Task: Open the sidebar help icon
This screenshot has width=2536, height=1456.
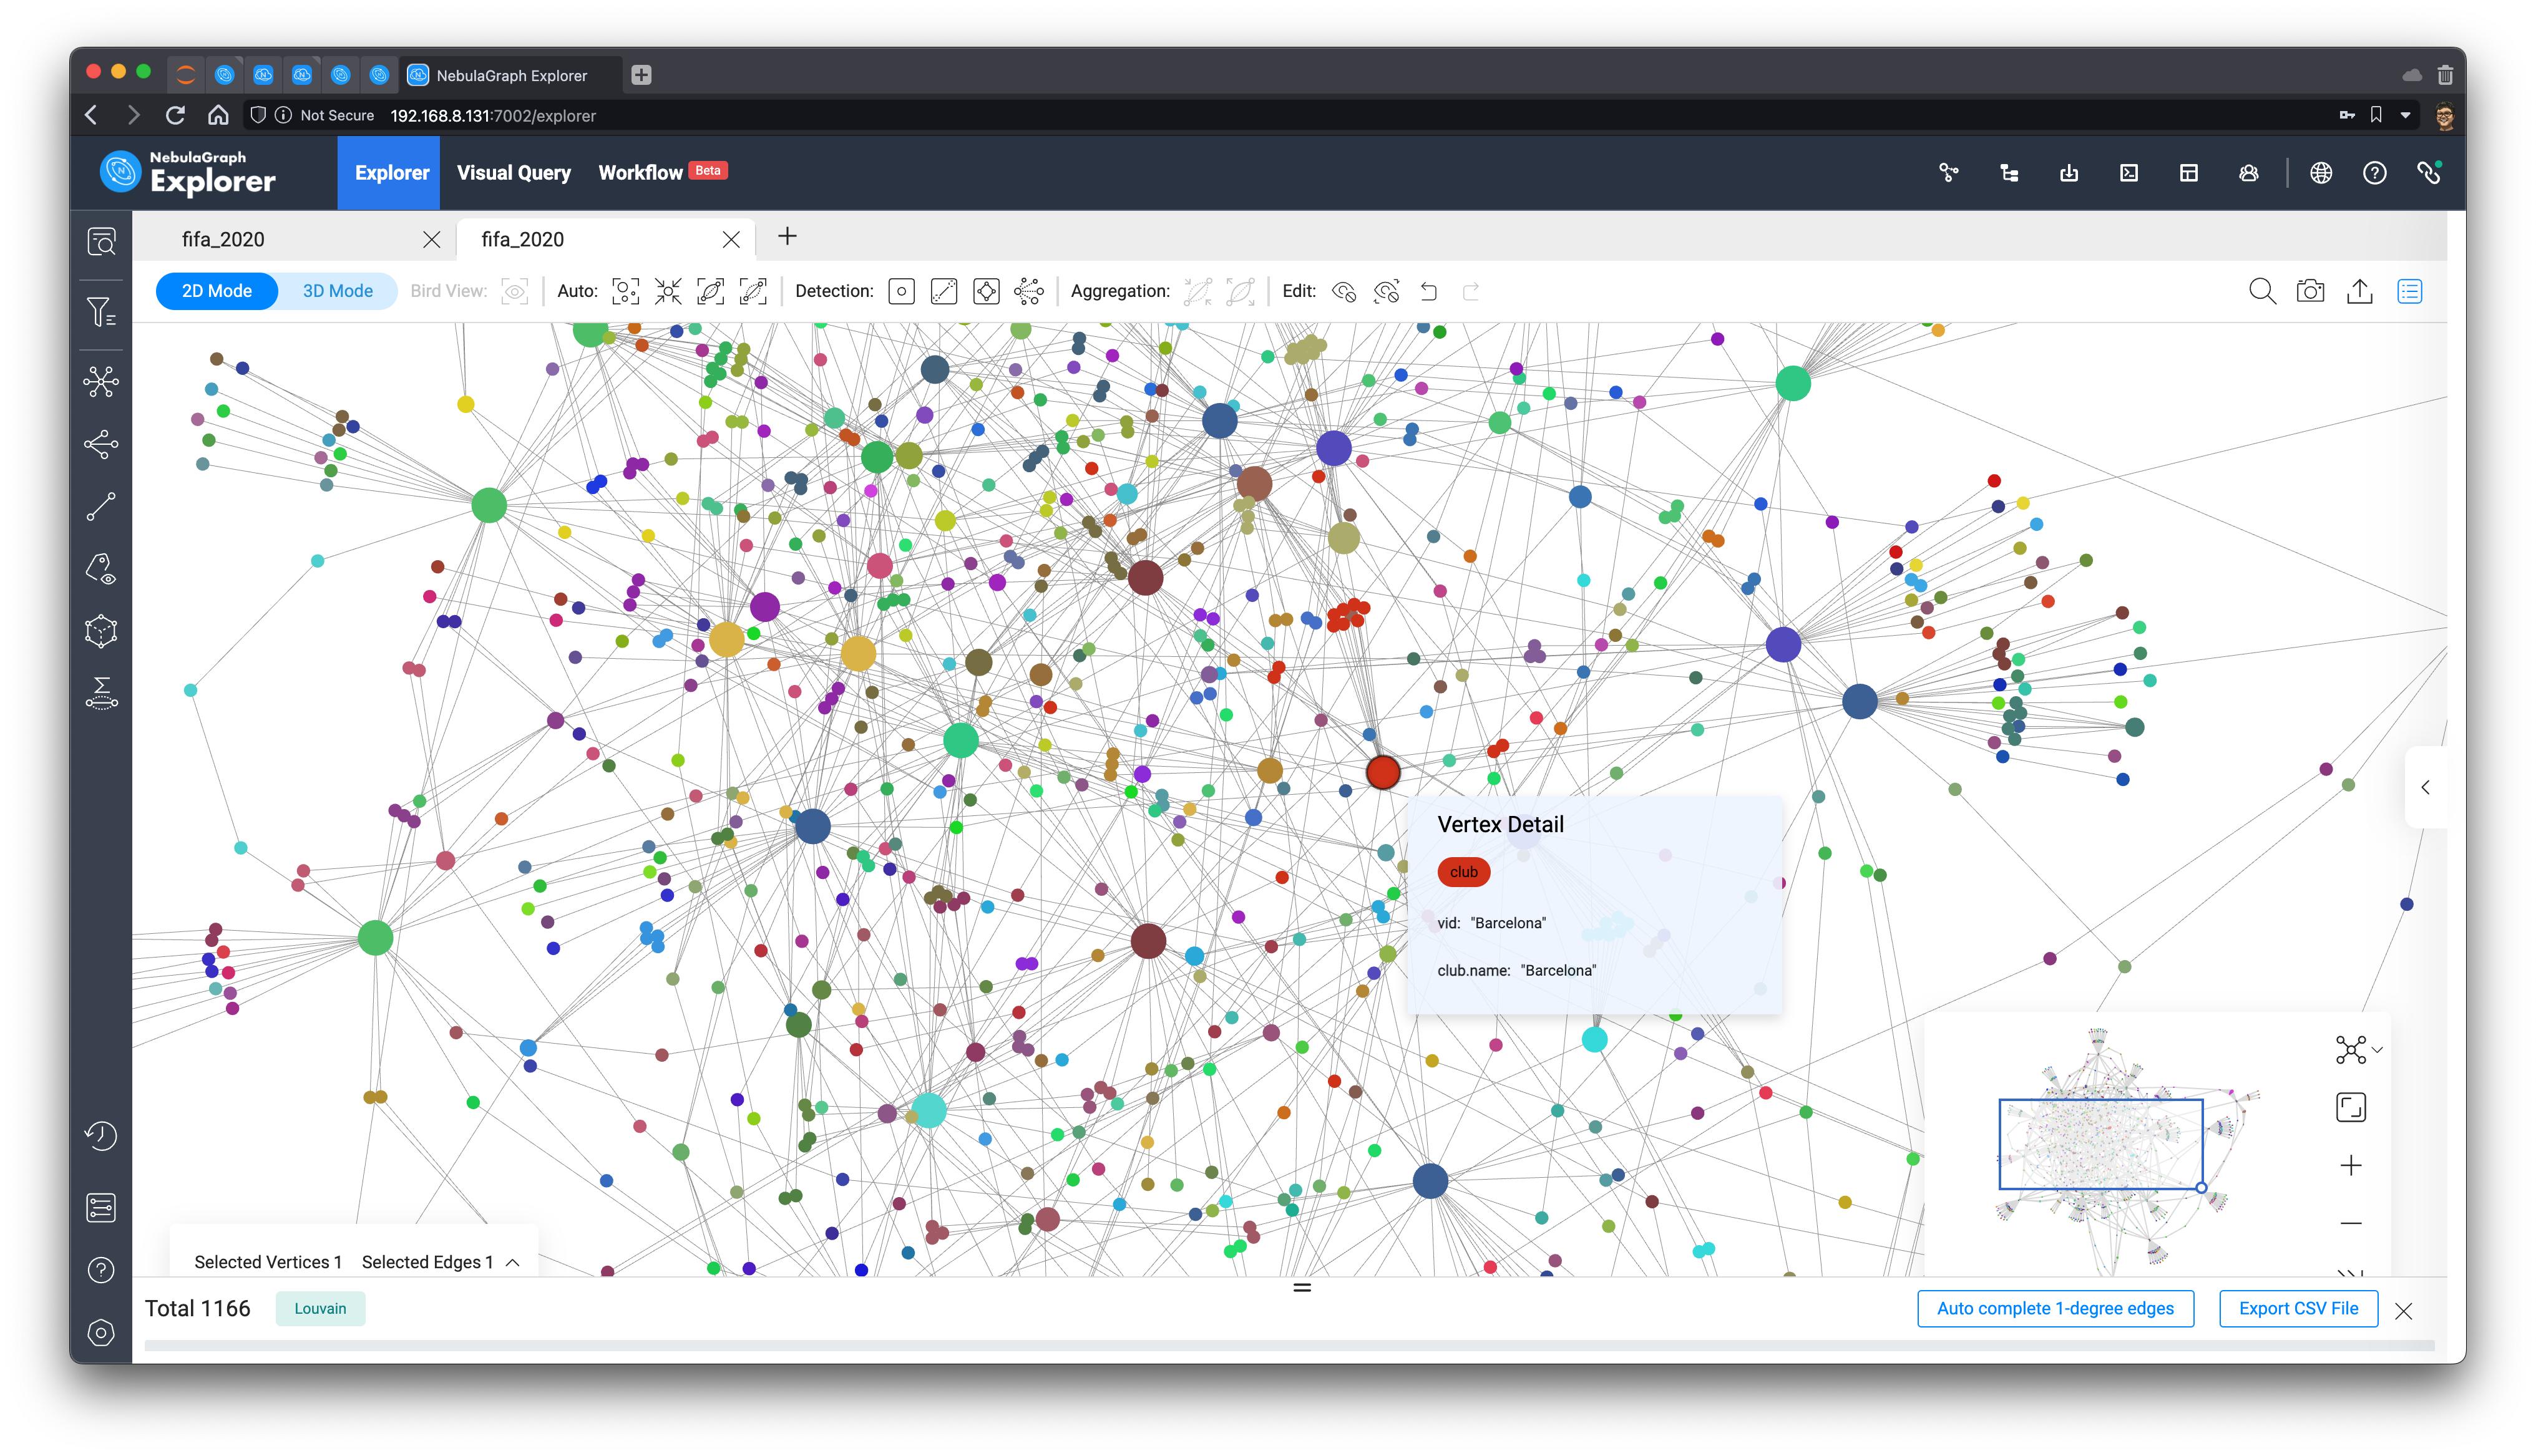Action: pos(101,1270)
